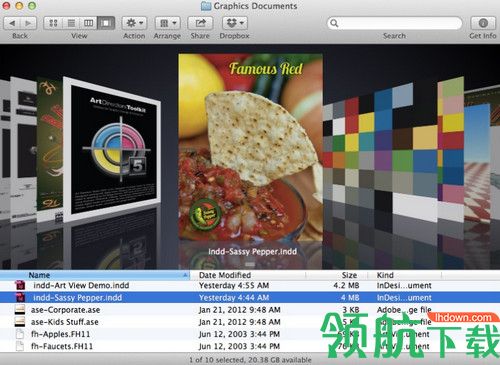Select the Famous Red salsa cover

[251, 147]
